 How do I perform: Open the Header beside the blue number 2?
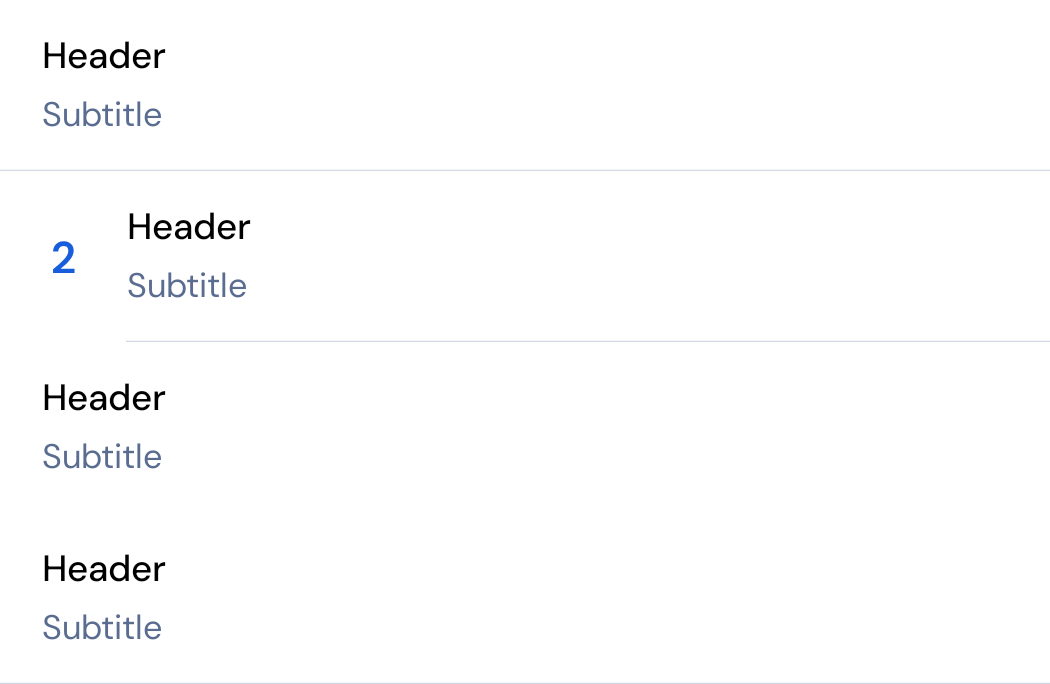point(189,226)
